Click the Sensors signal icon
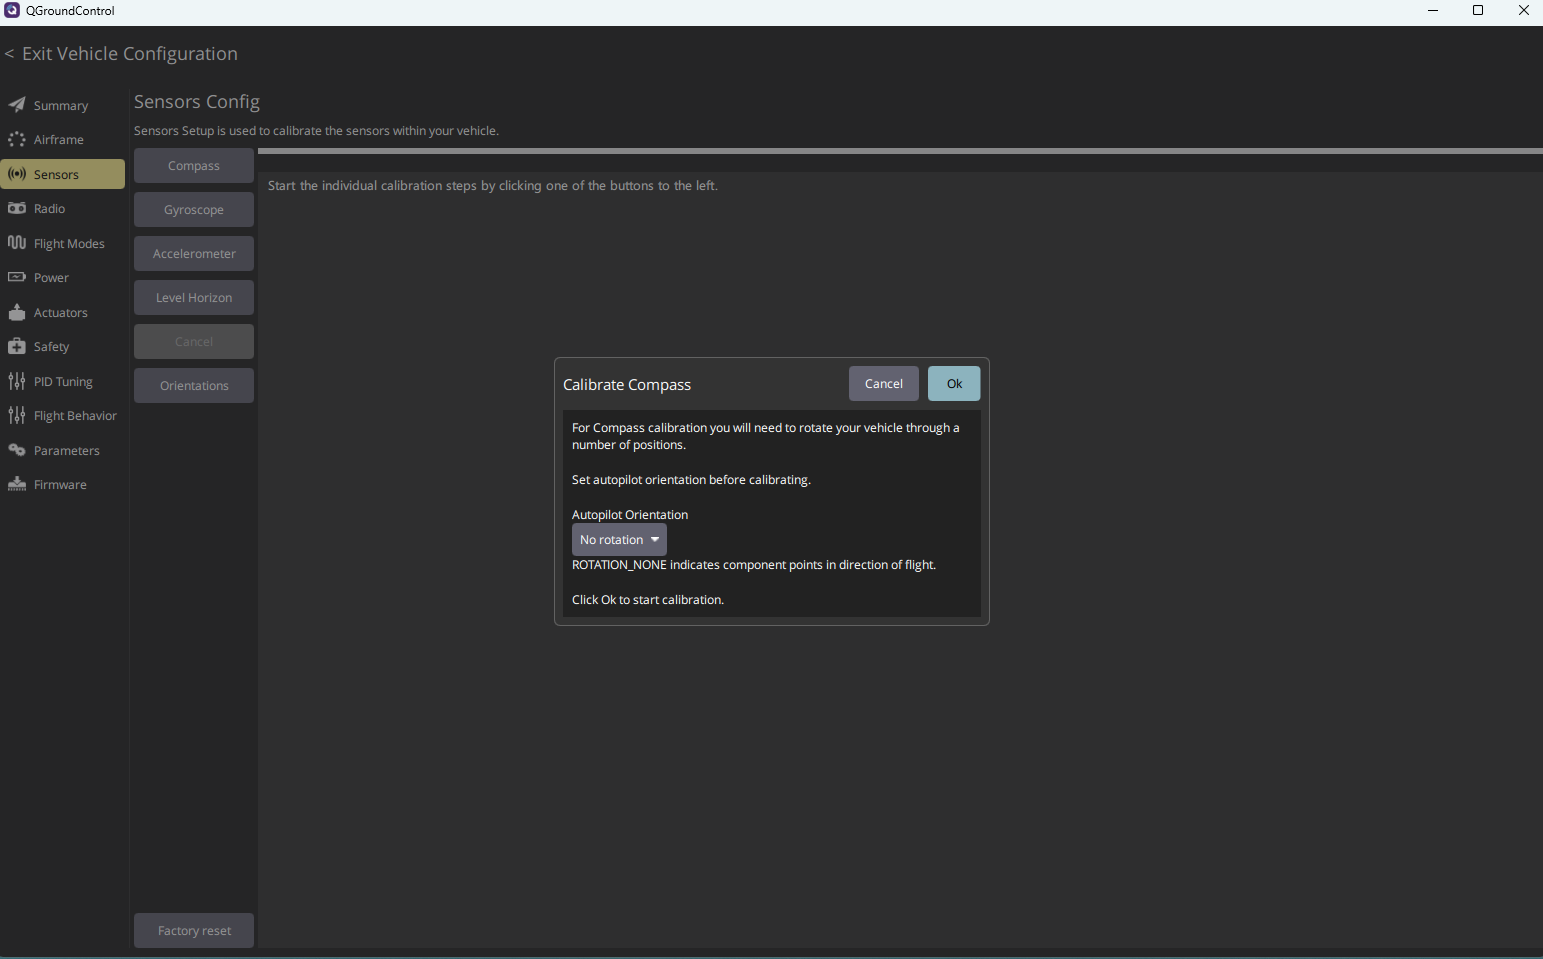Screen dimensions: 1543x959 pos(17,174)
